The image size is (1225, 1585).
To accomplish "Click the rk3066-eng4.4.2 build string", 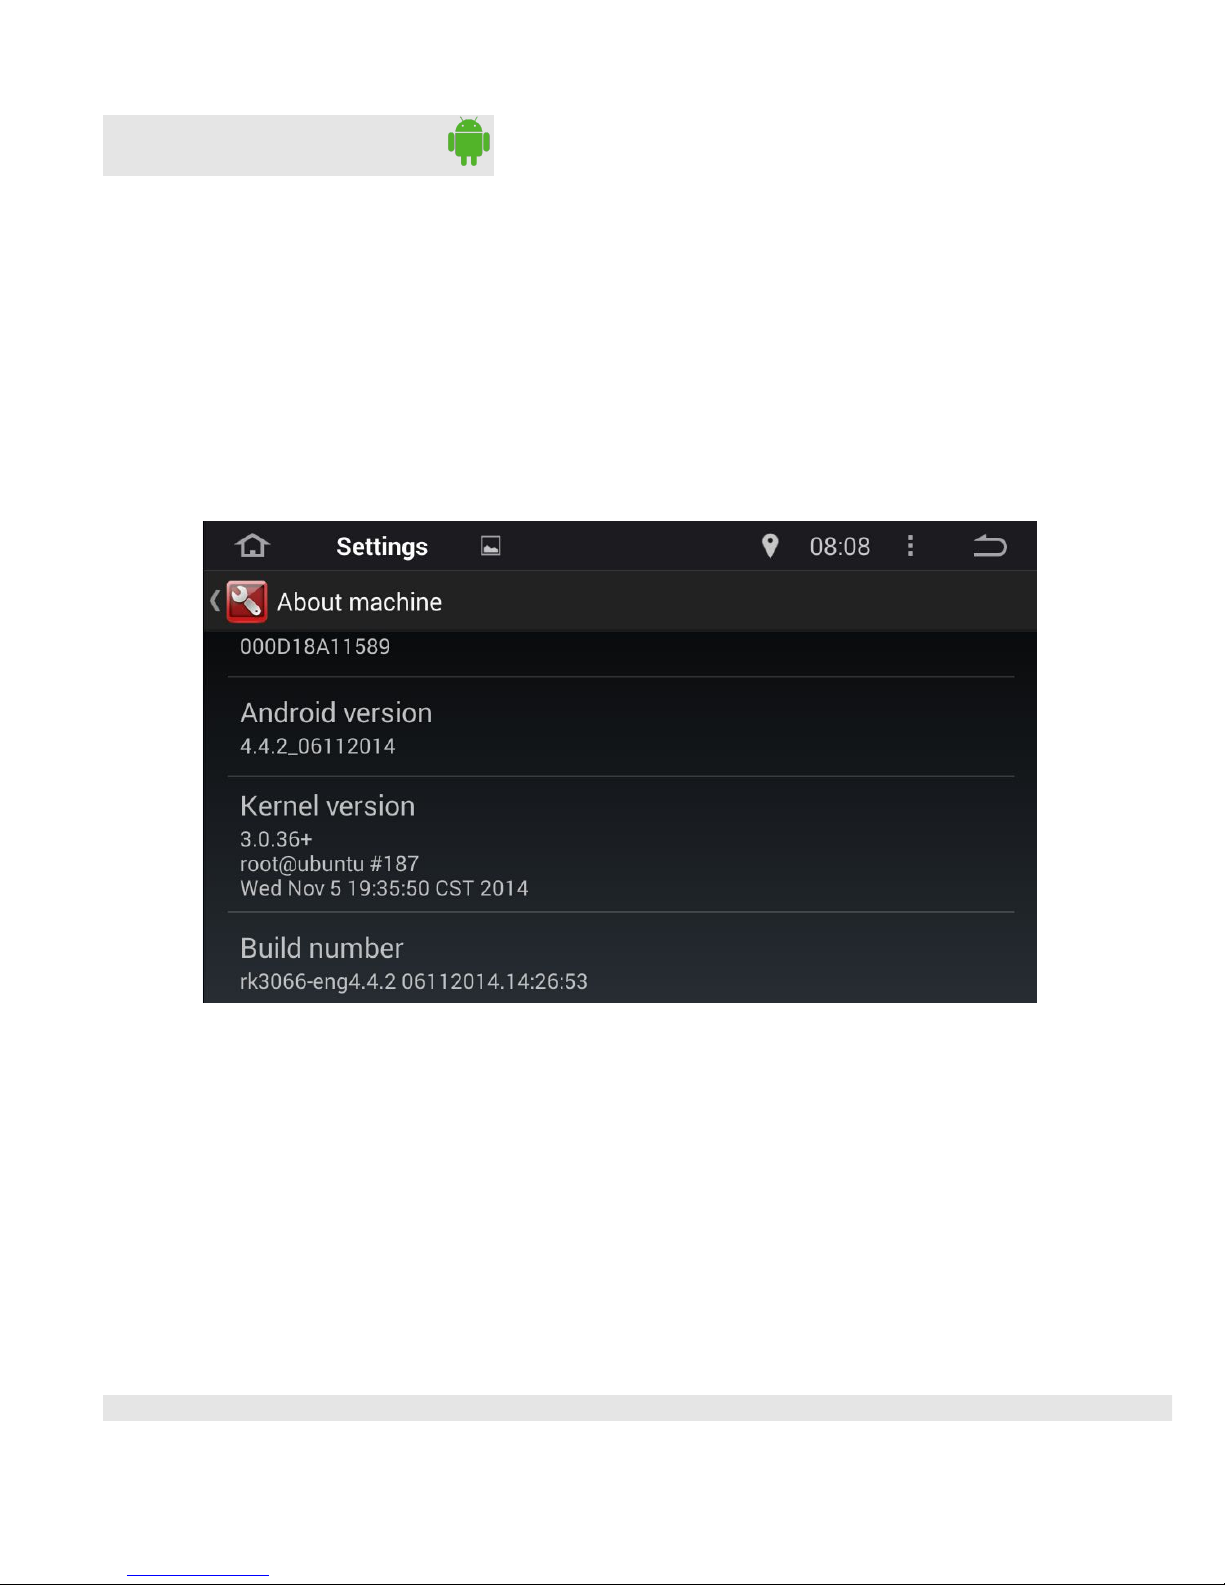I will tap(414, 982).
